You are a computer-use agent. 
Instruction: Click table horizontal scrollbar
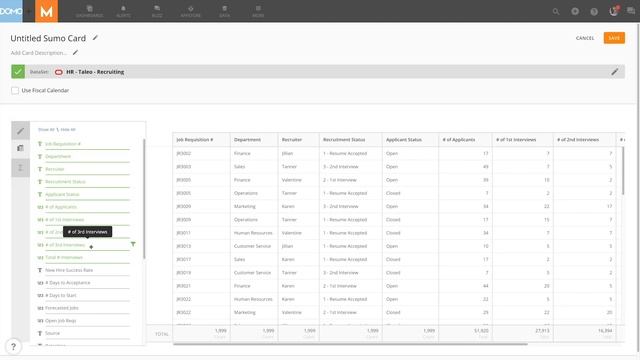(350, 344)
